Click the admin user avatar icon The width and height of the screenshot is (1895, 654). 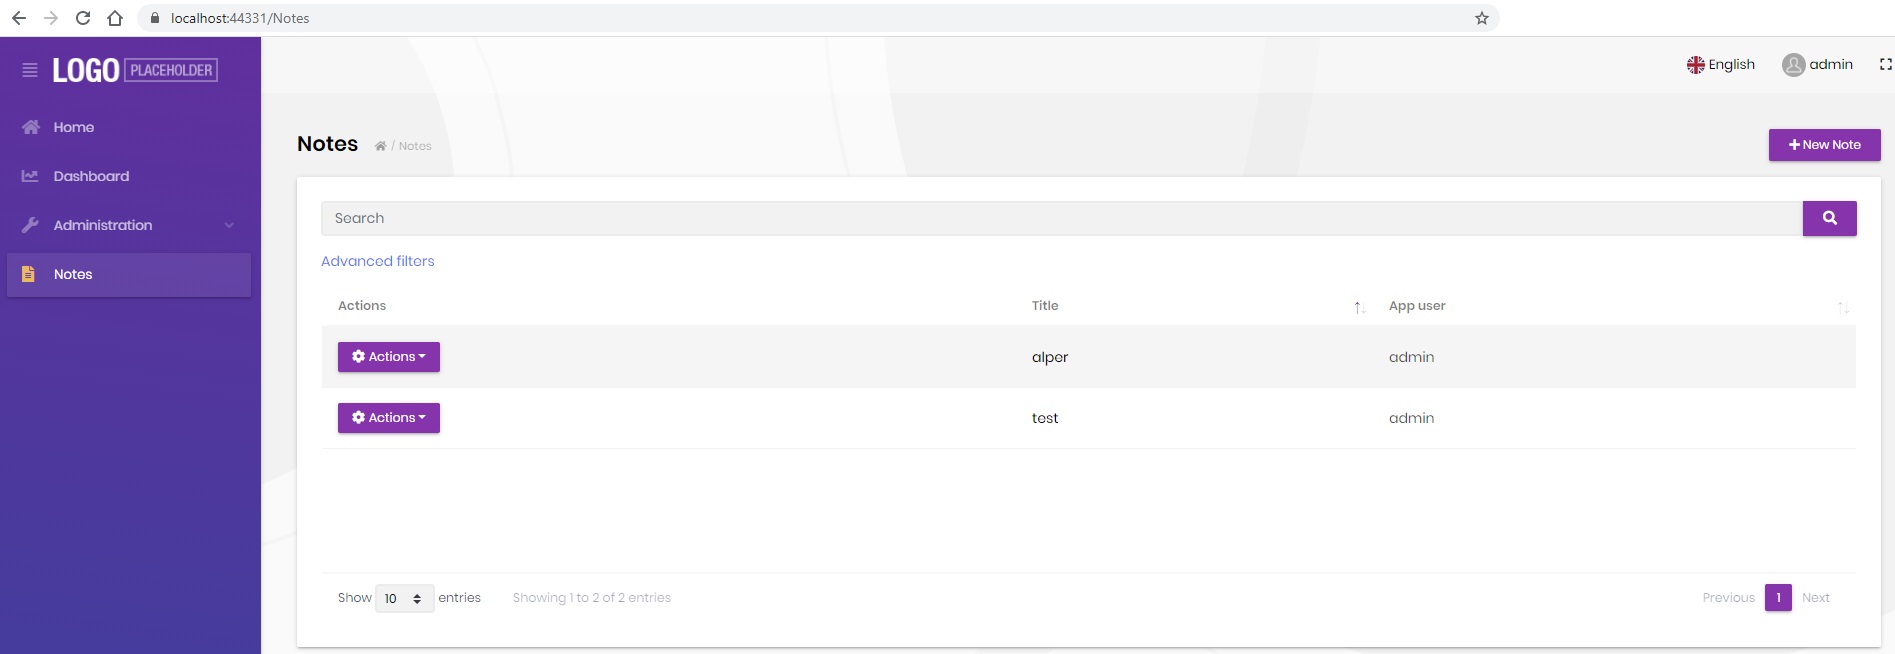[1793, 65]
